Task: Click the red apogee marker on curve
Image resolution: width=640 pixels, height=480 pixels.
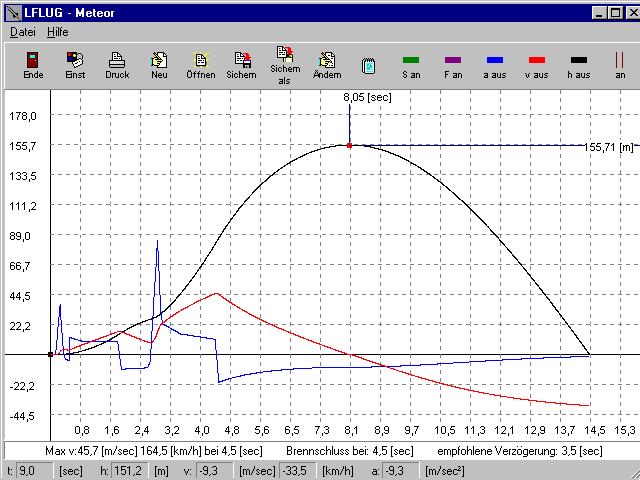Action: pos(349,146)
